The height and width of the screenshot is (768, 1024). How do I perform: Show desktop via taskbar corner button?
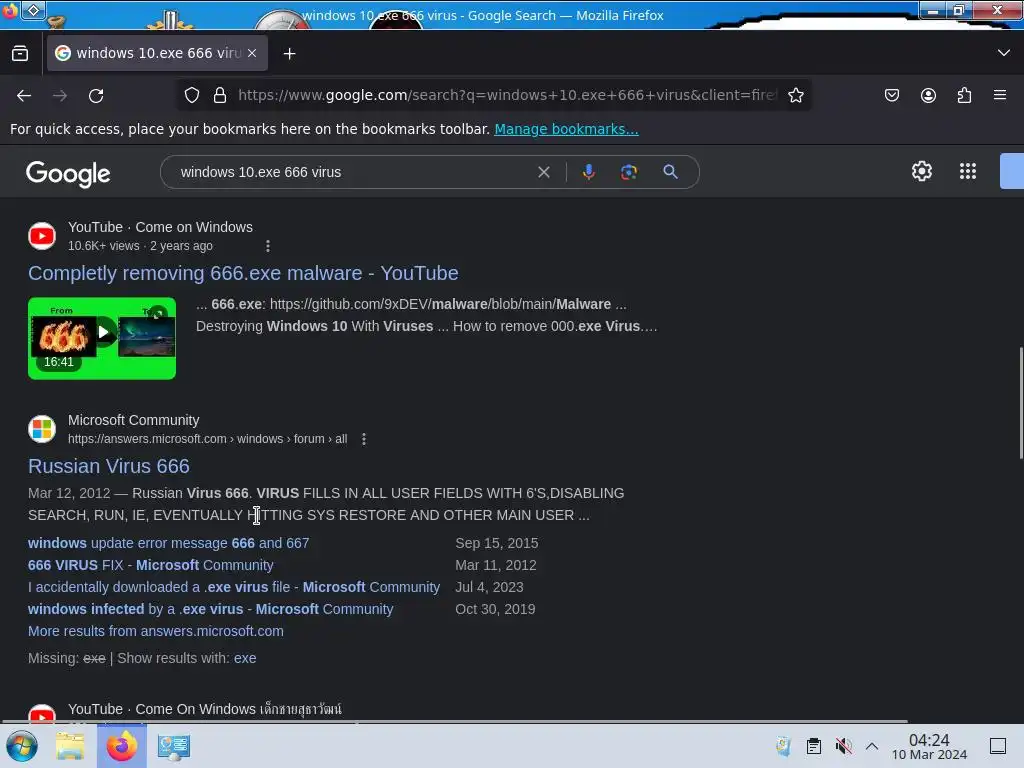(x=998, y=746)
